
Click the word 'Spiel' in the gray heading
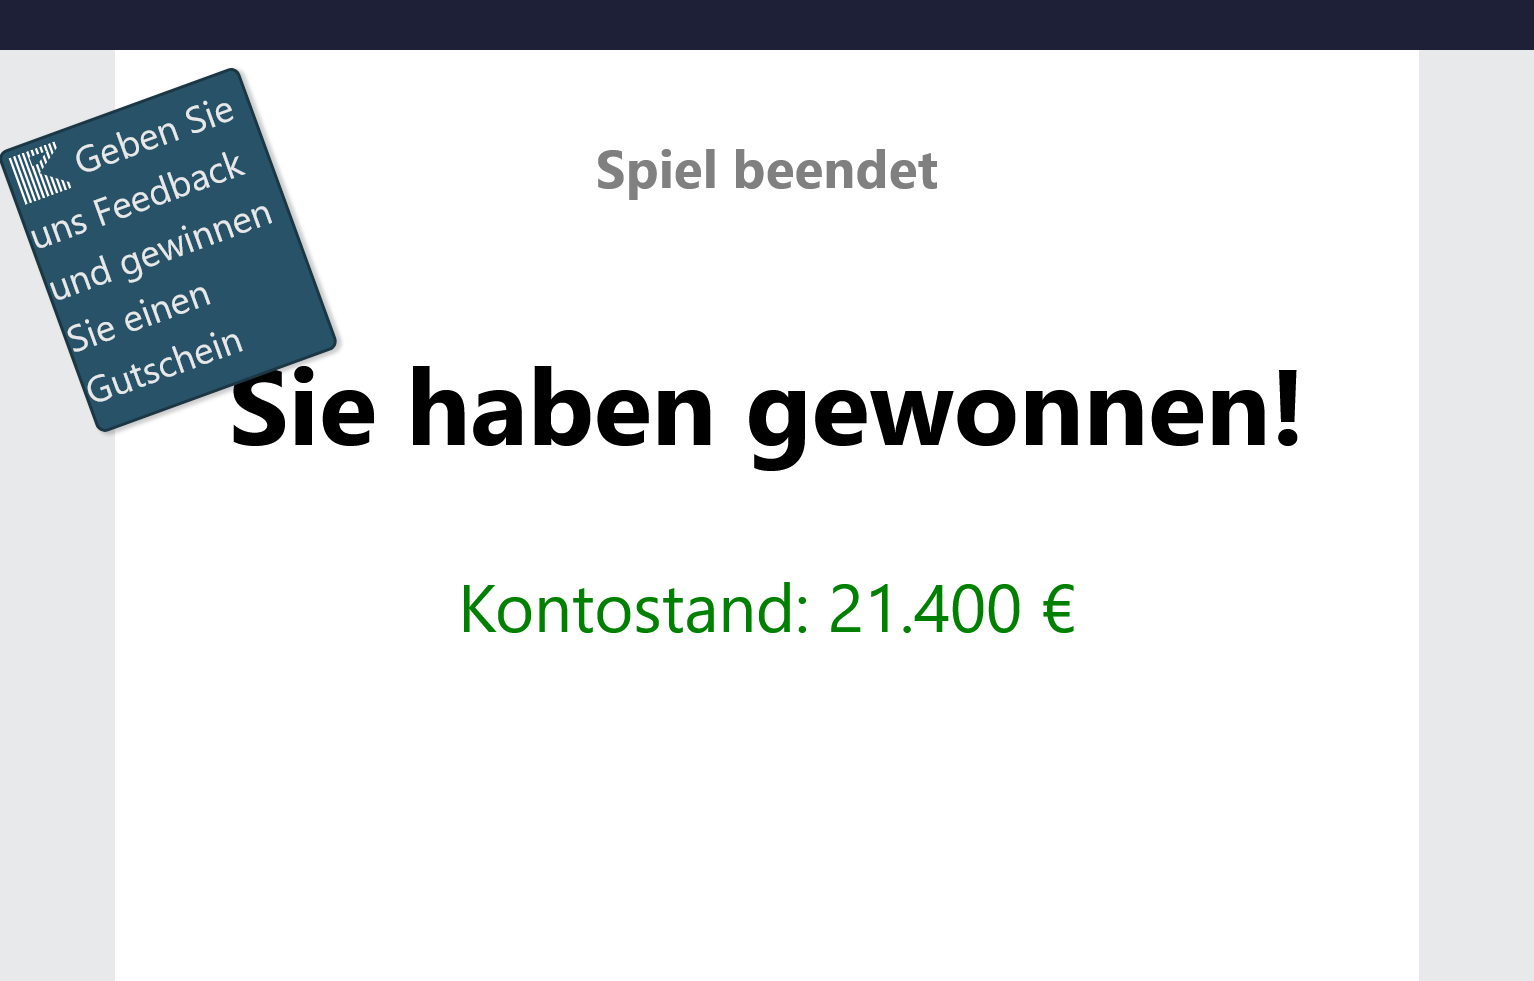[657, 170]
